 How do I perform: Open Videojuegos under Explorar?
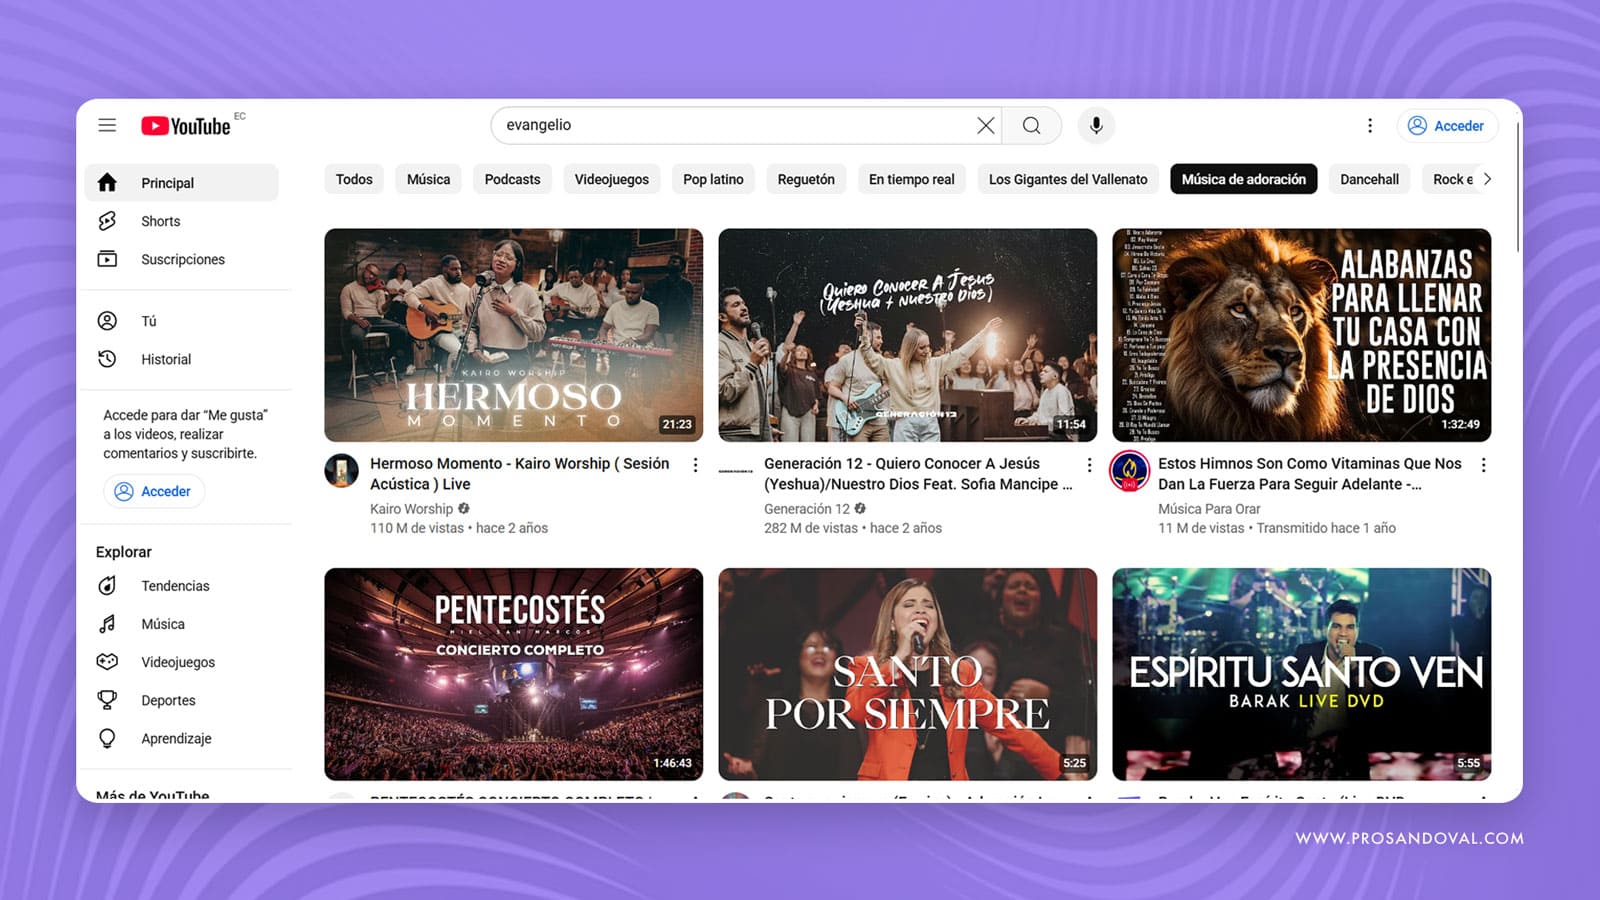[x=181, y=662]
